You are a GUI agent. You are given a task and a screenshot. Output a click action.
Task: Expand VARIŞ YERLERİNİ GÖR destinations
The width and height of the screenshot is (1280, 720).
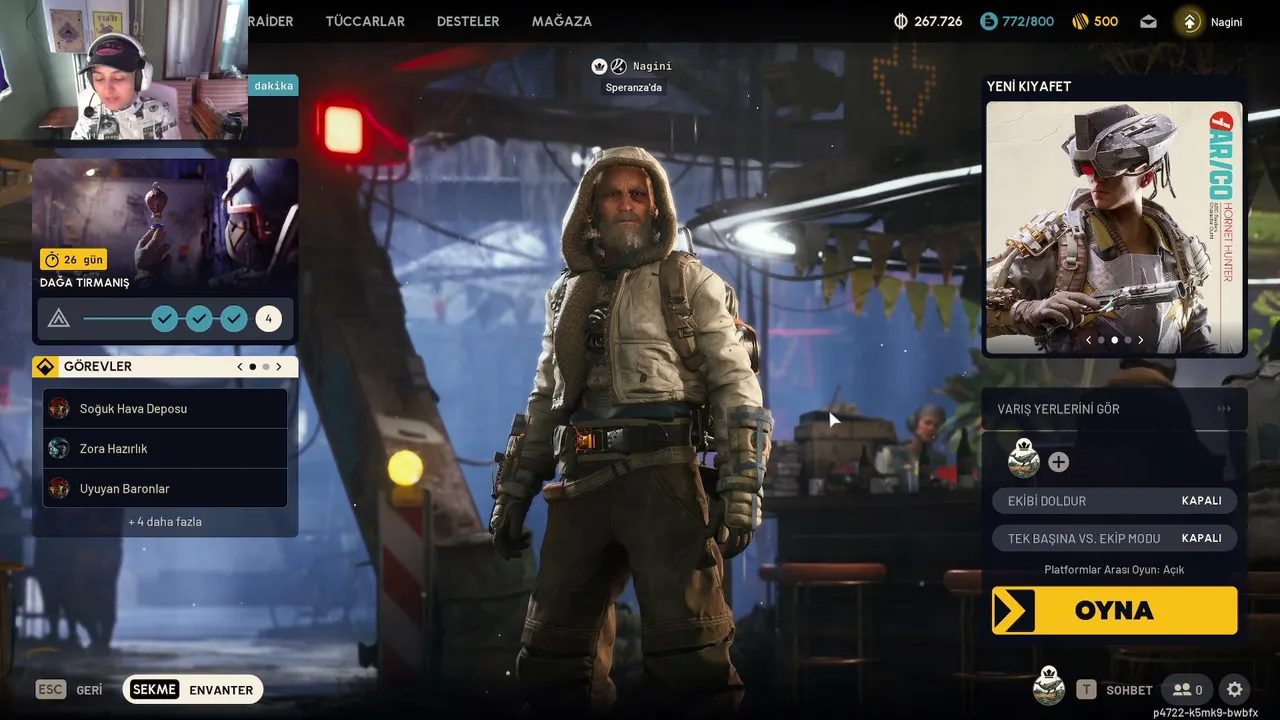(1115, 409)
